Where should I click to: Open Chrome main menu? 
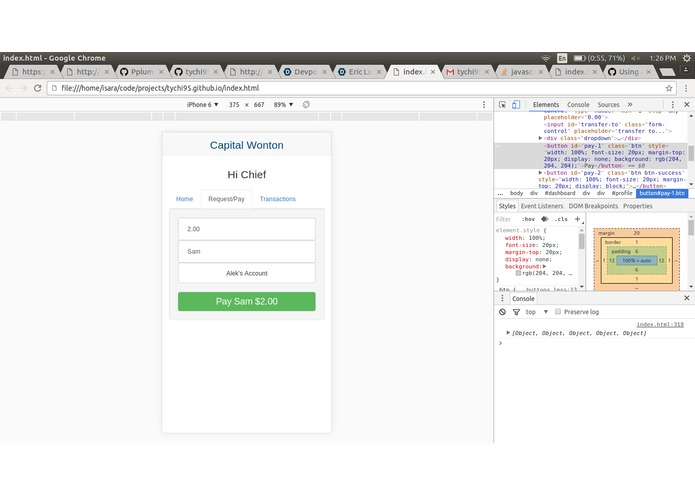click(686, 88)
